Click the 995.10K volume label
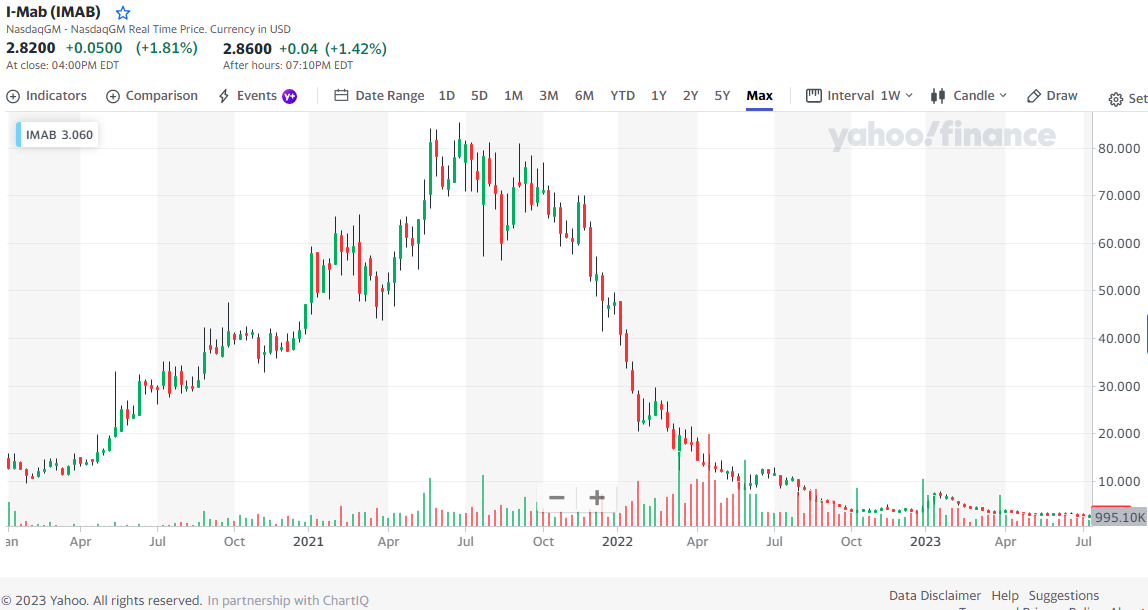 pos(1119,517)
